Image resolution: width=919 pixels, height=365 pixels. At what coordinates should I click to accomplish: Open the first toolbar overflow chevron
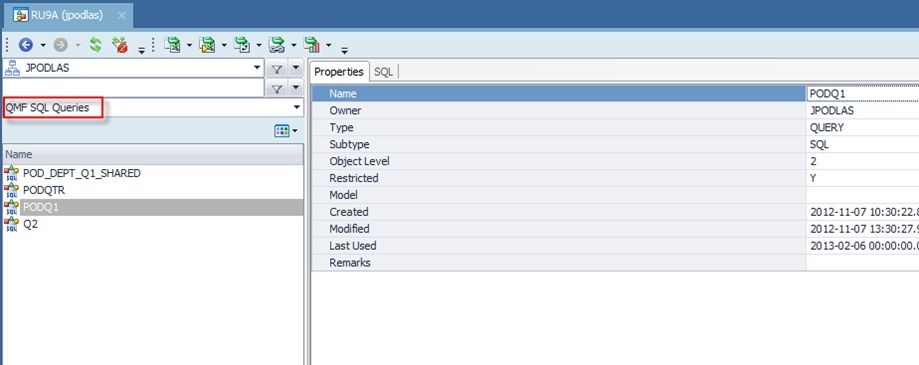141,50
